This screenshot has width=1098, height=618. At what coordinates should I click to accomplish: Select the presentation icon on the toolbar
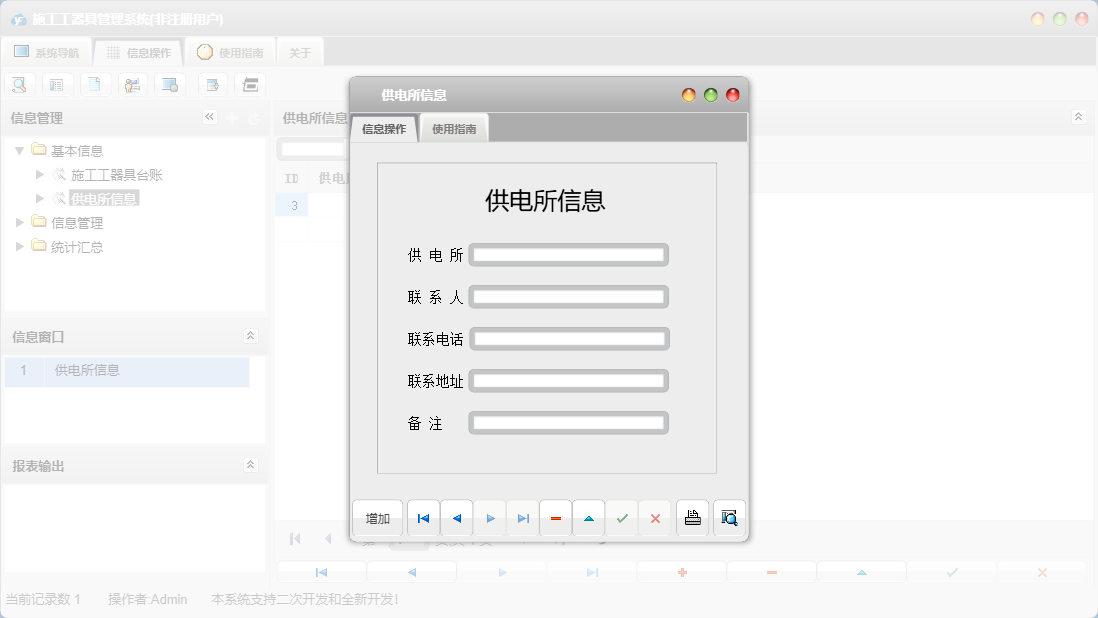point(133,84)
